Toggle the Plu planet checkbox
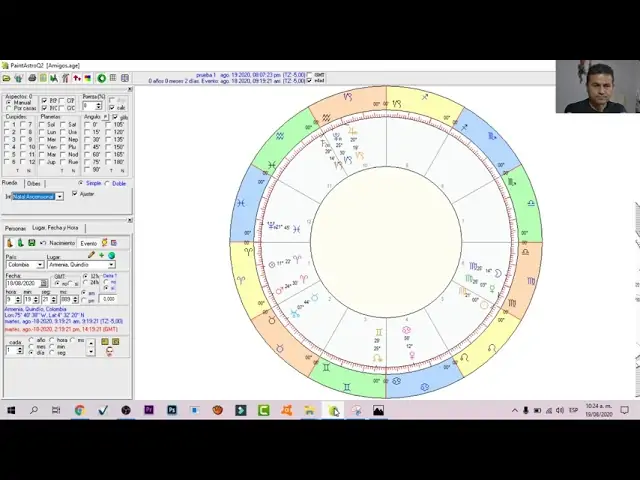 [x=63, y=147]
